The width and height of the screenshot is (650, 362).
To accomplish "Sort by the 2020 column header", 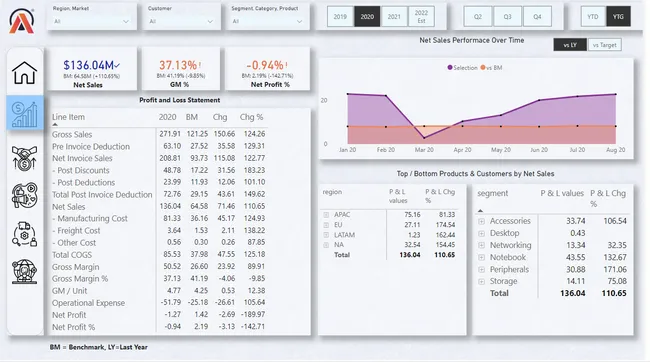I will point(167,117).
